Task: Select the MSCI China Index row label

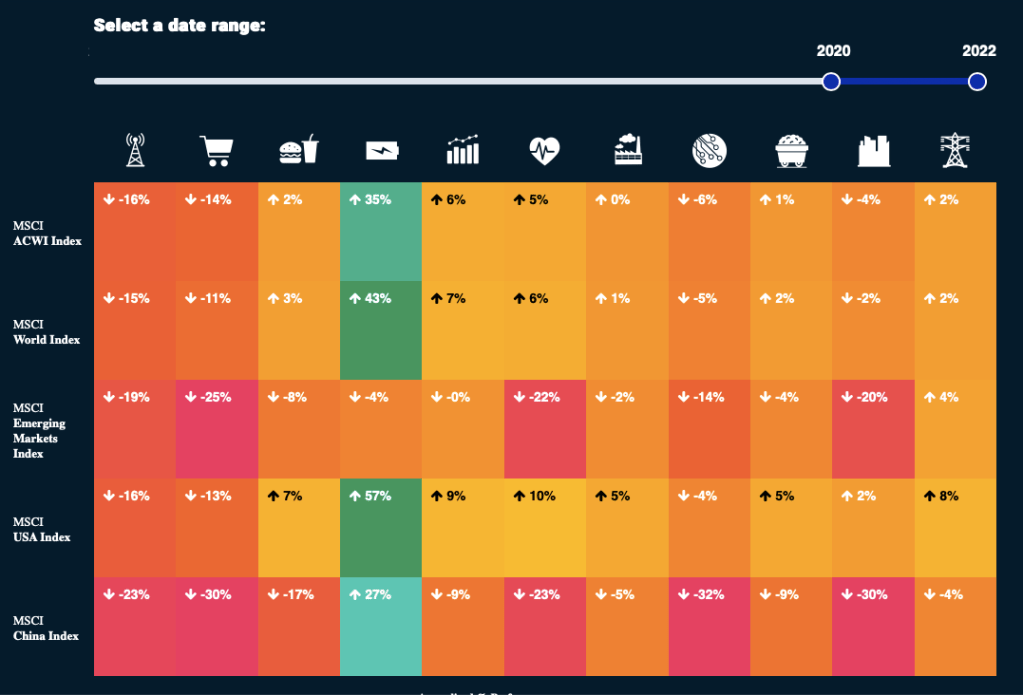Action: click(x=49, y=628)
